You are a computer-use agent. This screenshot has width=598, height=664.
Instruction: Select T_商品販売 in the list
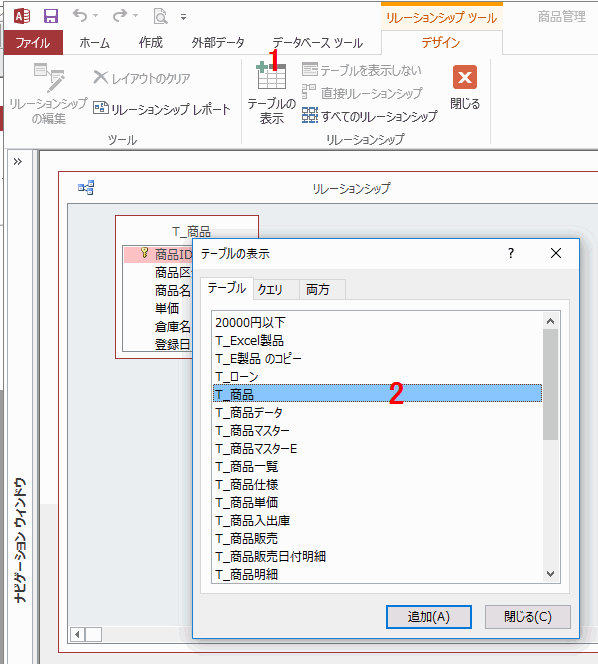[378, 539]
